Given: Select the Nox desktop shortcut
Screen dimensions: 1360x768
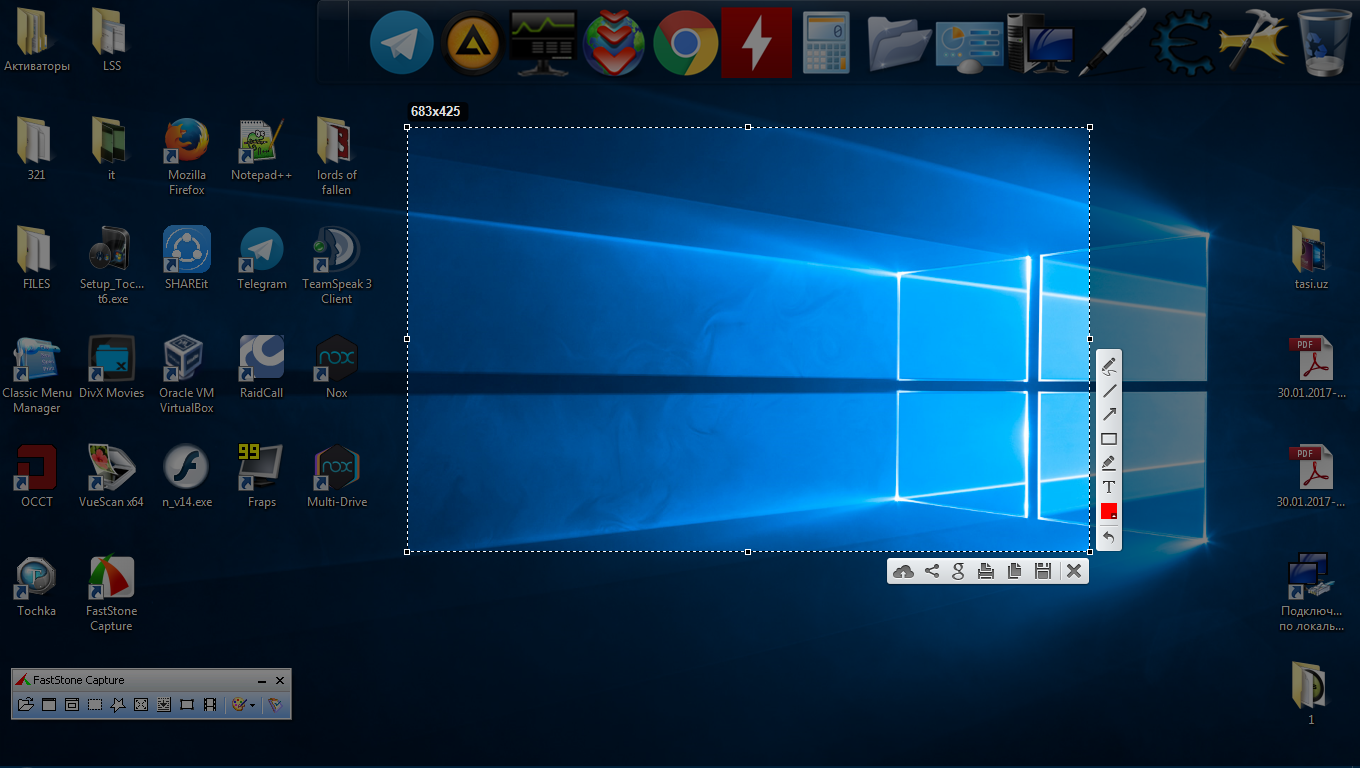Looking at the screenshot, I should 336,368.
